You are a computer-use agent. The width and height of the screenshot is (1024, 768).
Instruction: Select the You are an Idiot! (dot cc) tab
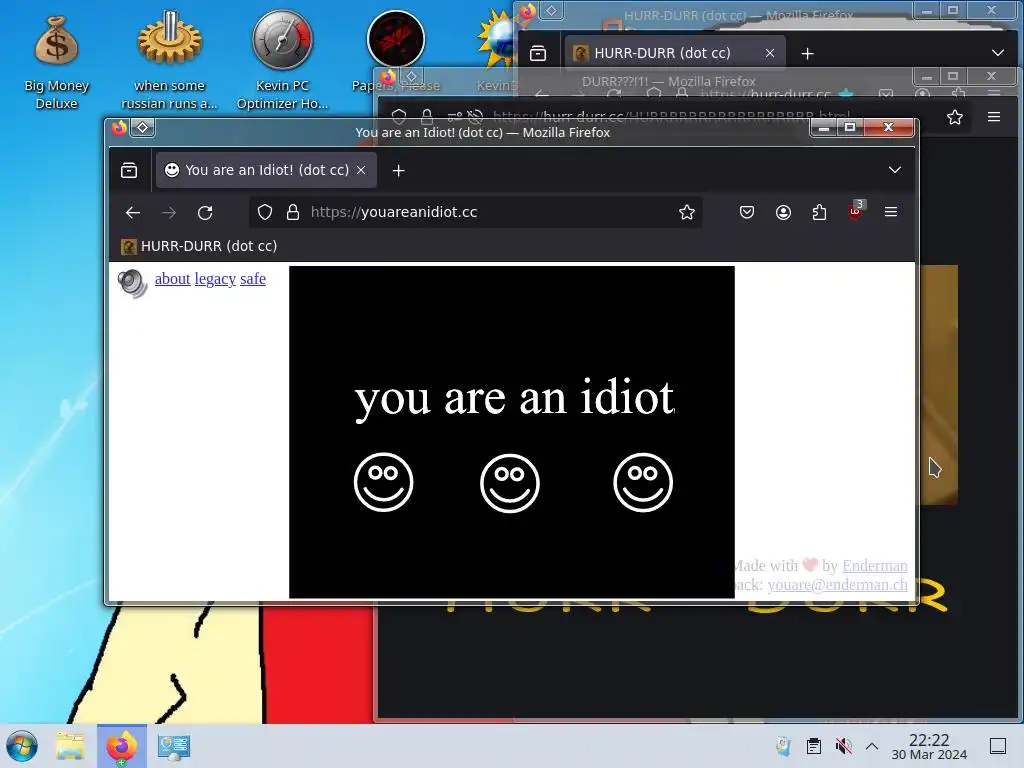click(x=266, y=170)
